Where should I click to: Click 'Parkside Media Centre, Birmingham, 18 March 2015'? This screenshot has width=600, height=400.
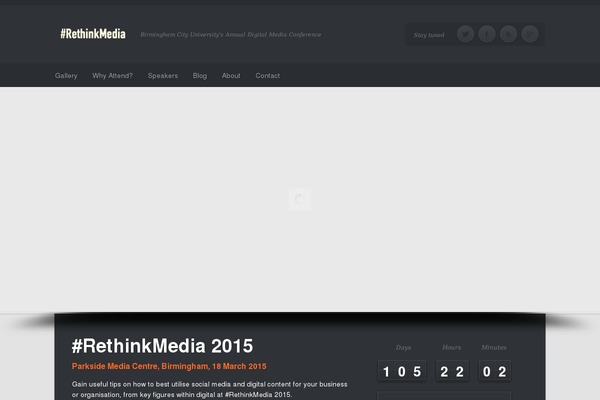169,366
